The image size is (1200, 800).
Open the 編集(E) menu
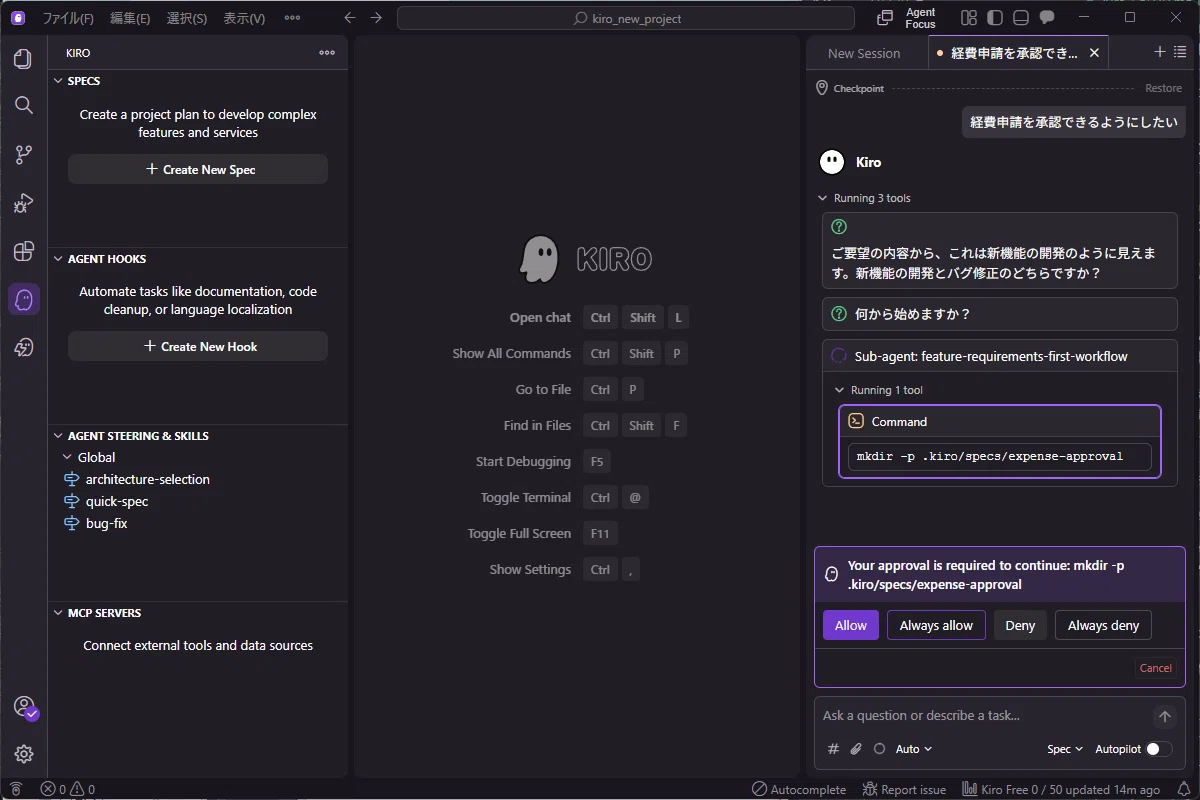coord(130,18)
